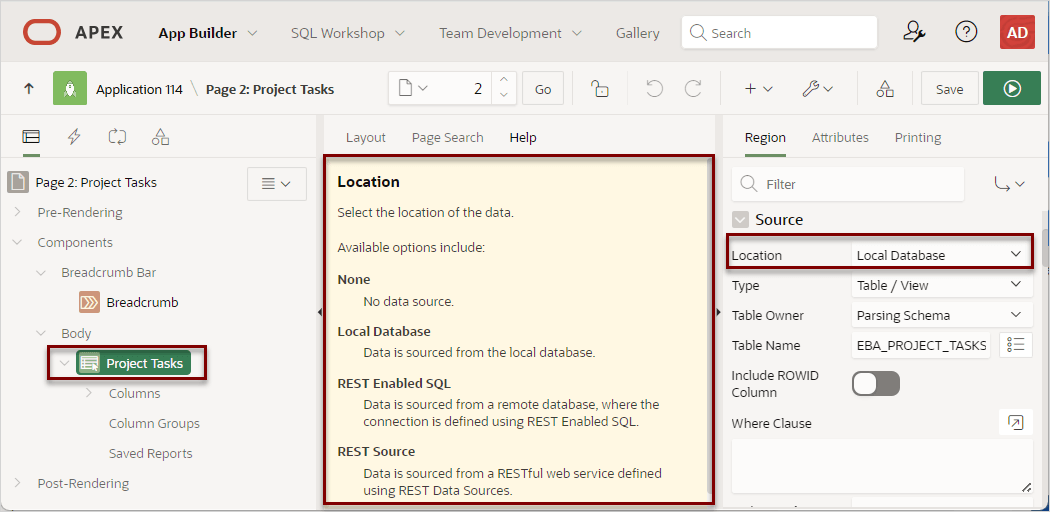1050x512 pixels.
Task: Expand the Pre-Rendering tree node
Action: click(17, 212)
